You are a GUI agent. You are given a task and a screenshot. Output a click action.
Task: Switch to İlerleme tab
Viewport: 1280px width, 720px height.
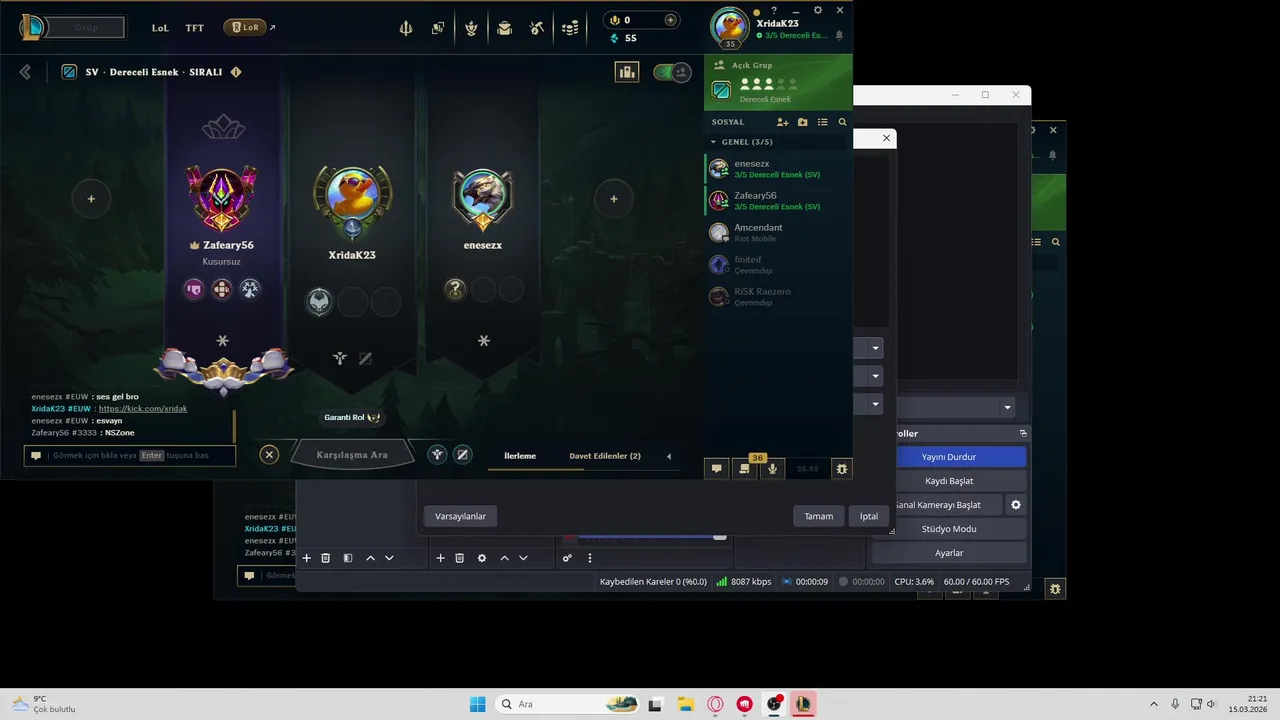(520, 456)
